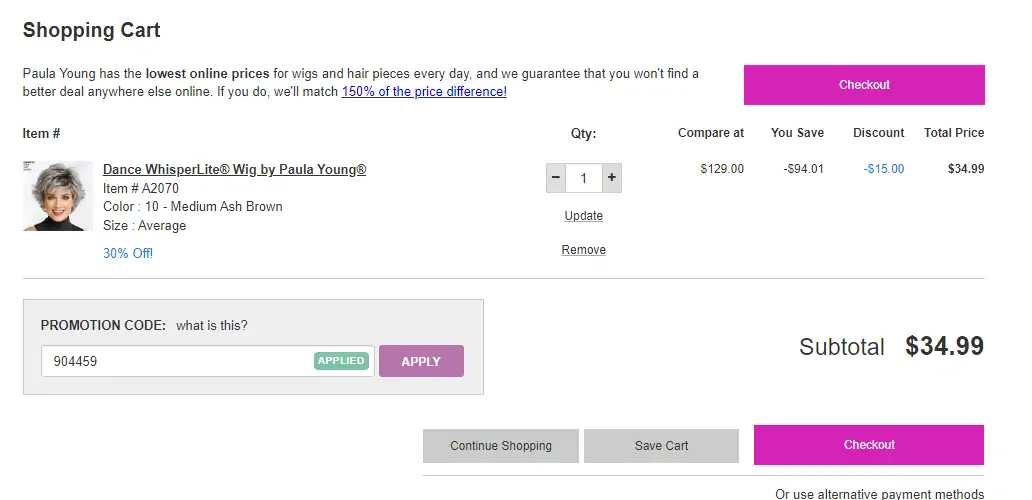Focus the promotion code input field
1032x500 pixels.
click(x=177, y=361)
